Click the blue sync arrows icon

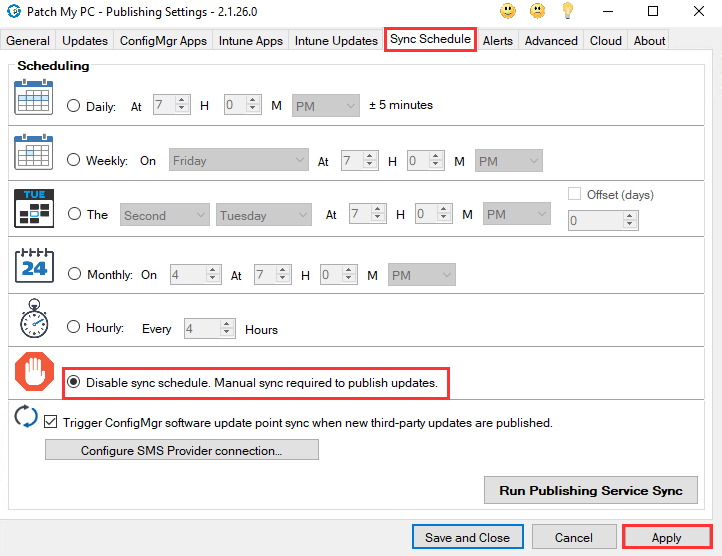[x=26, y=416]
